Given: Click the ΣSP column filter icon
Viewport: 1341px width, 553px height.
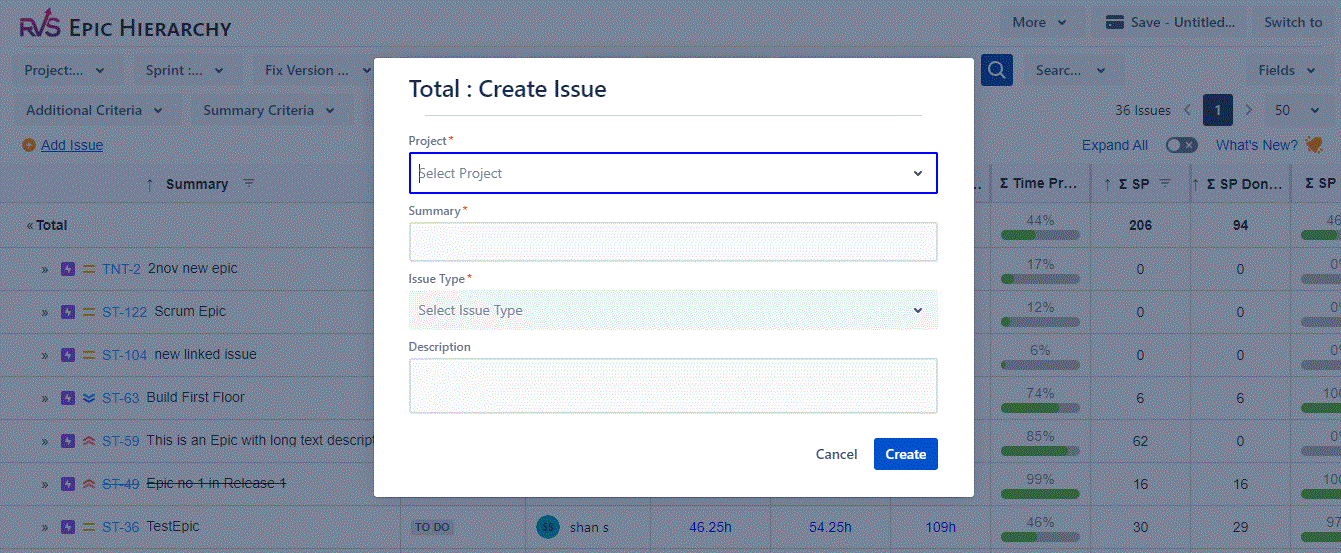Looking at the screenshot, I should (1165, 184).
